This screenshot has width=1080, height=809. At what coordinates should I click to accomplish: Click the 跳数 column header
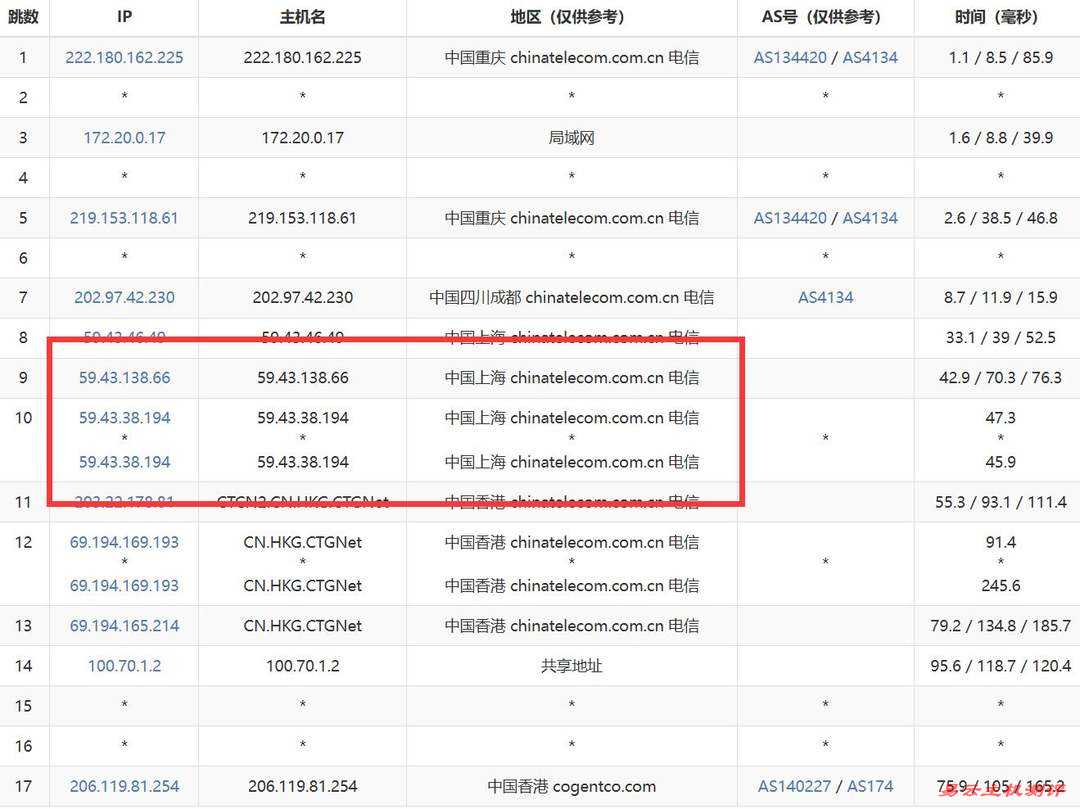point(23,17)
